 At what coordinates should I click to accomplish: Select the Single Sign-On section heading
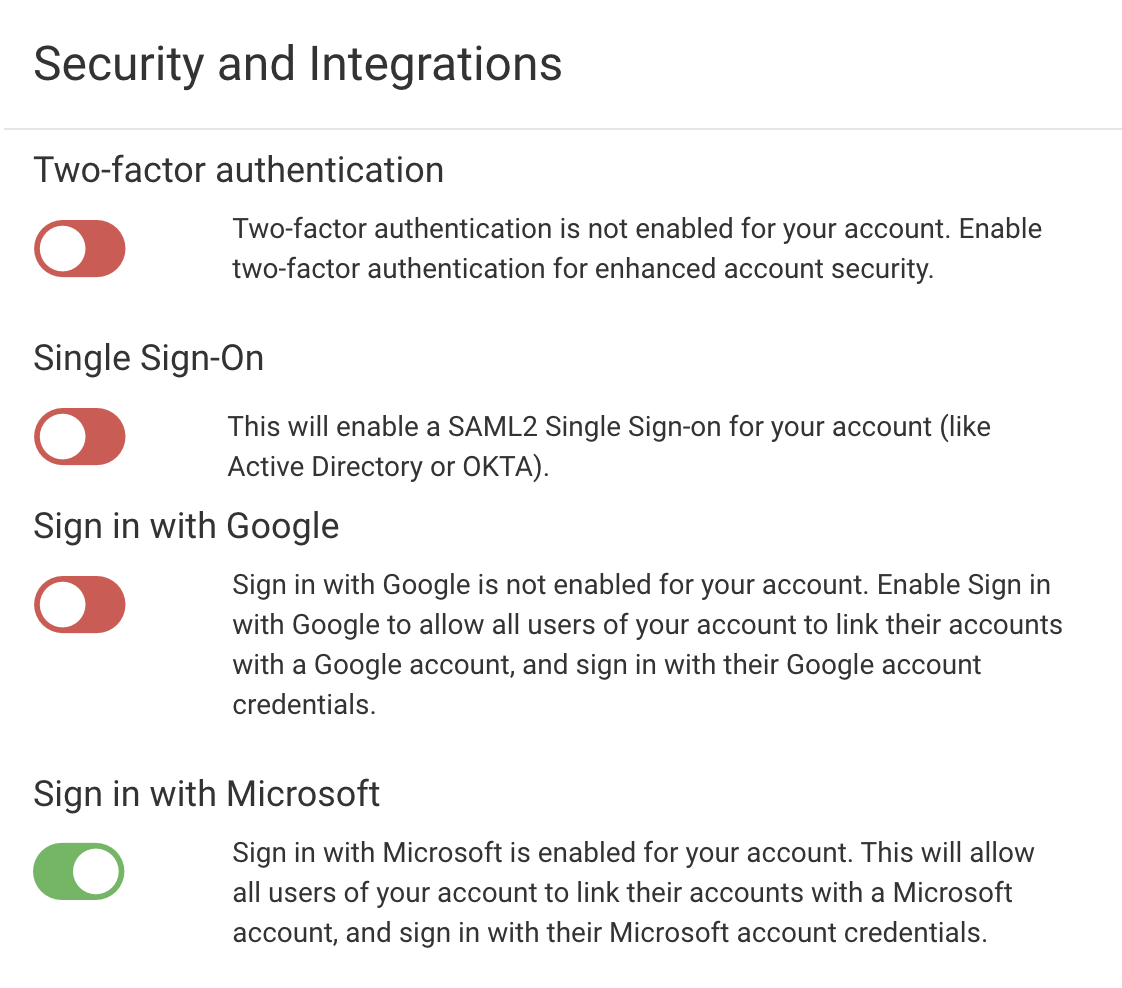[148, 357]
